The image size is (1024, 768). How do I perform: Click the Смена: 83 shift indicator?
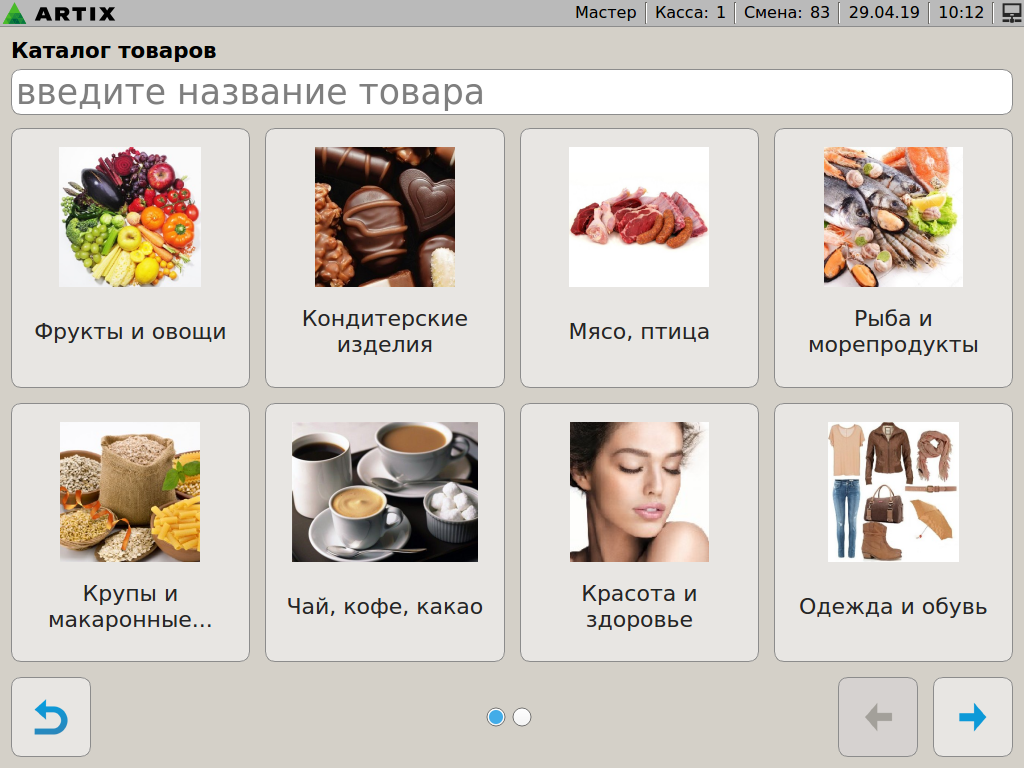point(787,13)
